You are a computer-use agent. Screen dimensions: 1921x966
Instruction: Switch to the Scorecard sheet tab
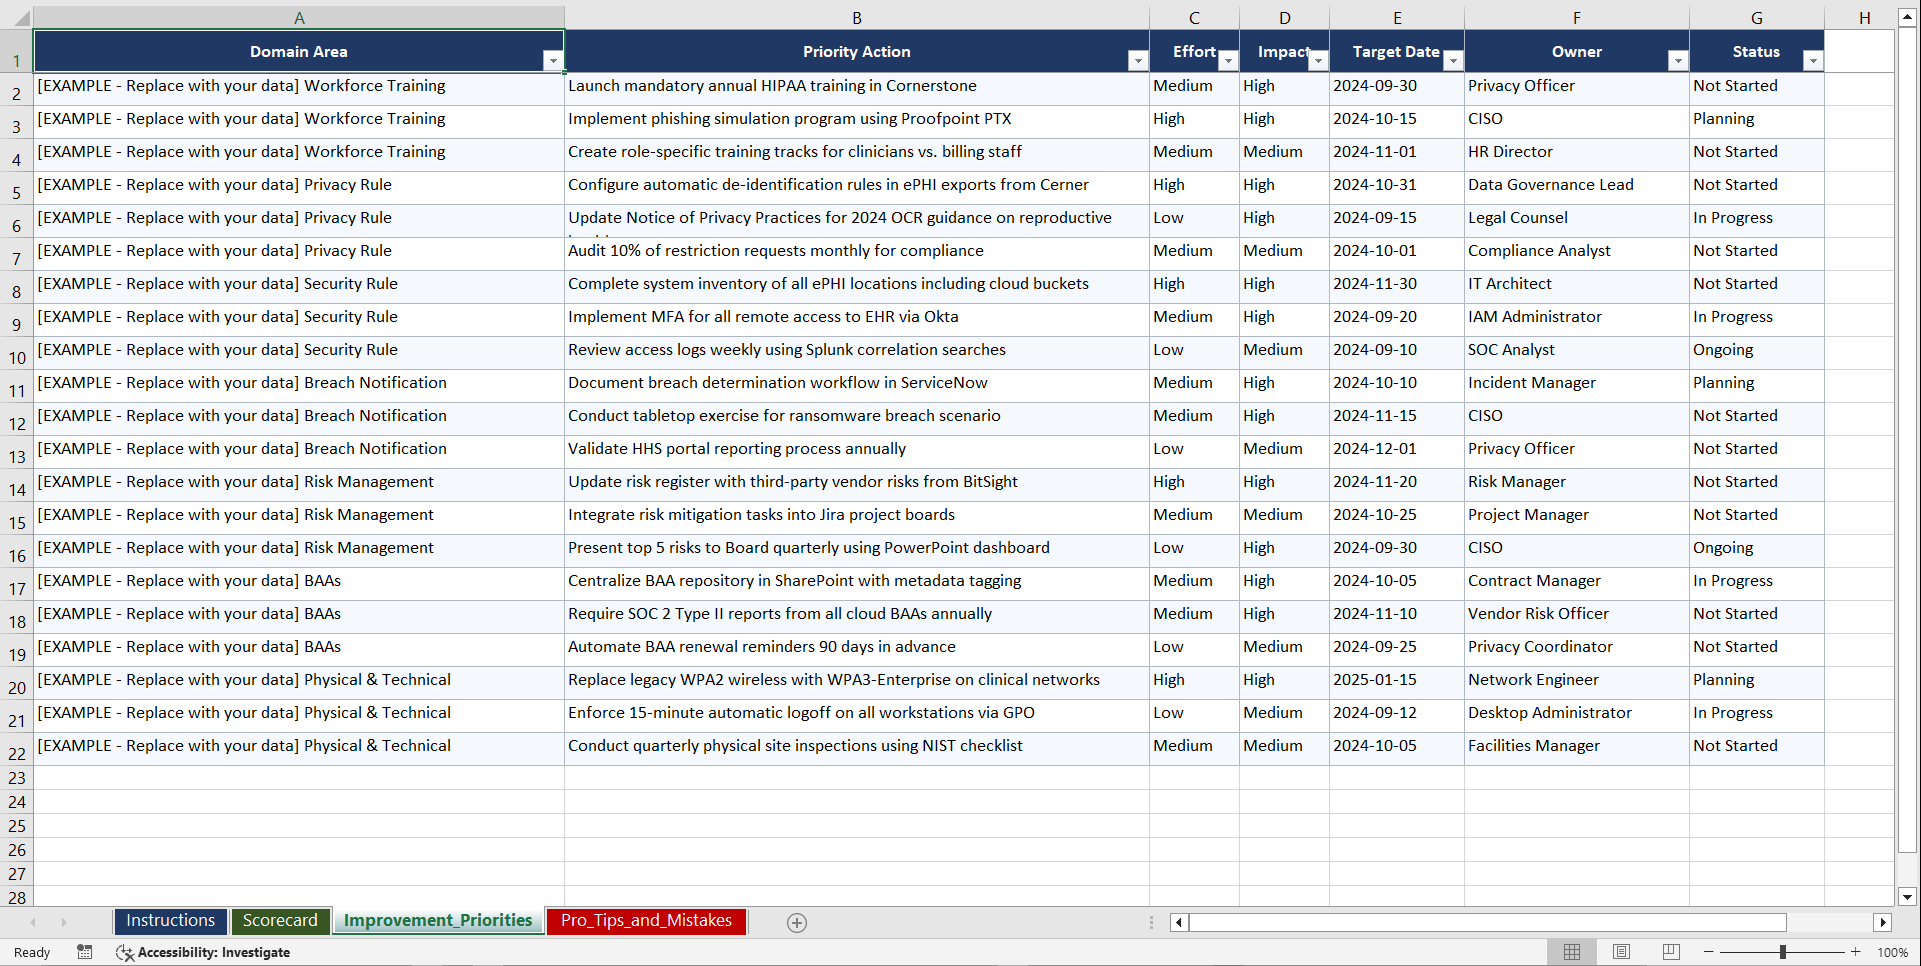280,921
